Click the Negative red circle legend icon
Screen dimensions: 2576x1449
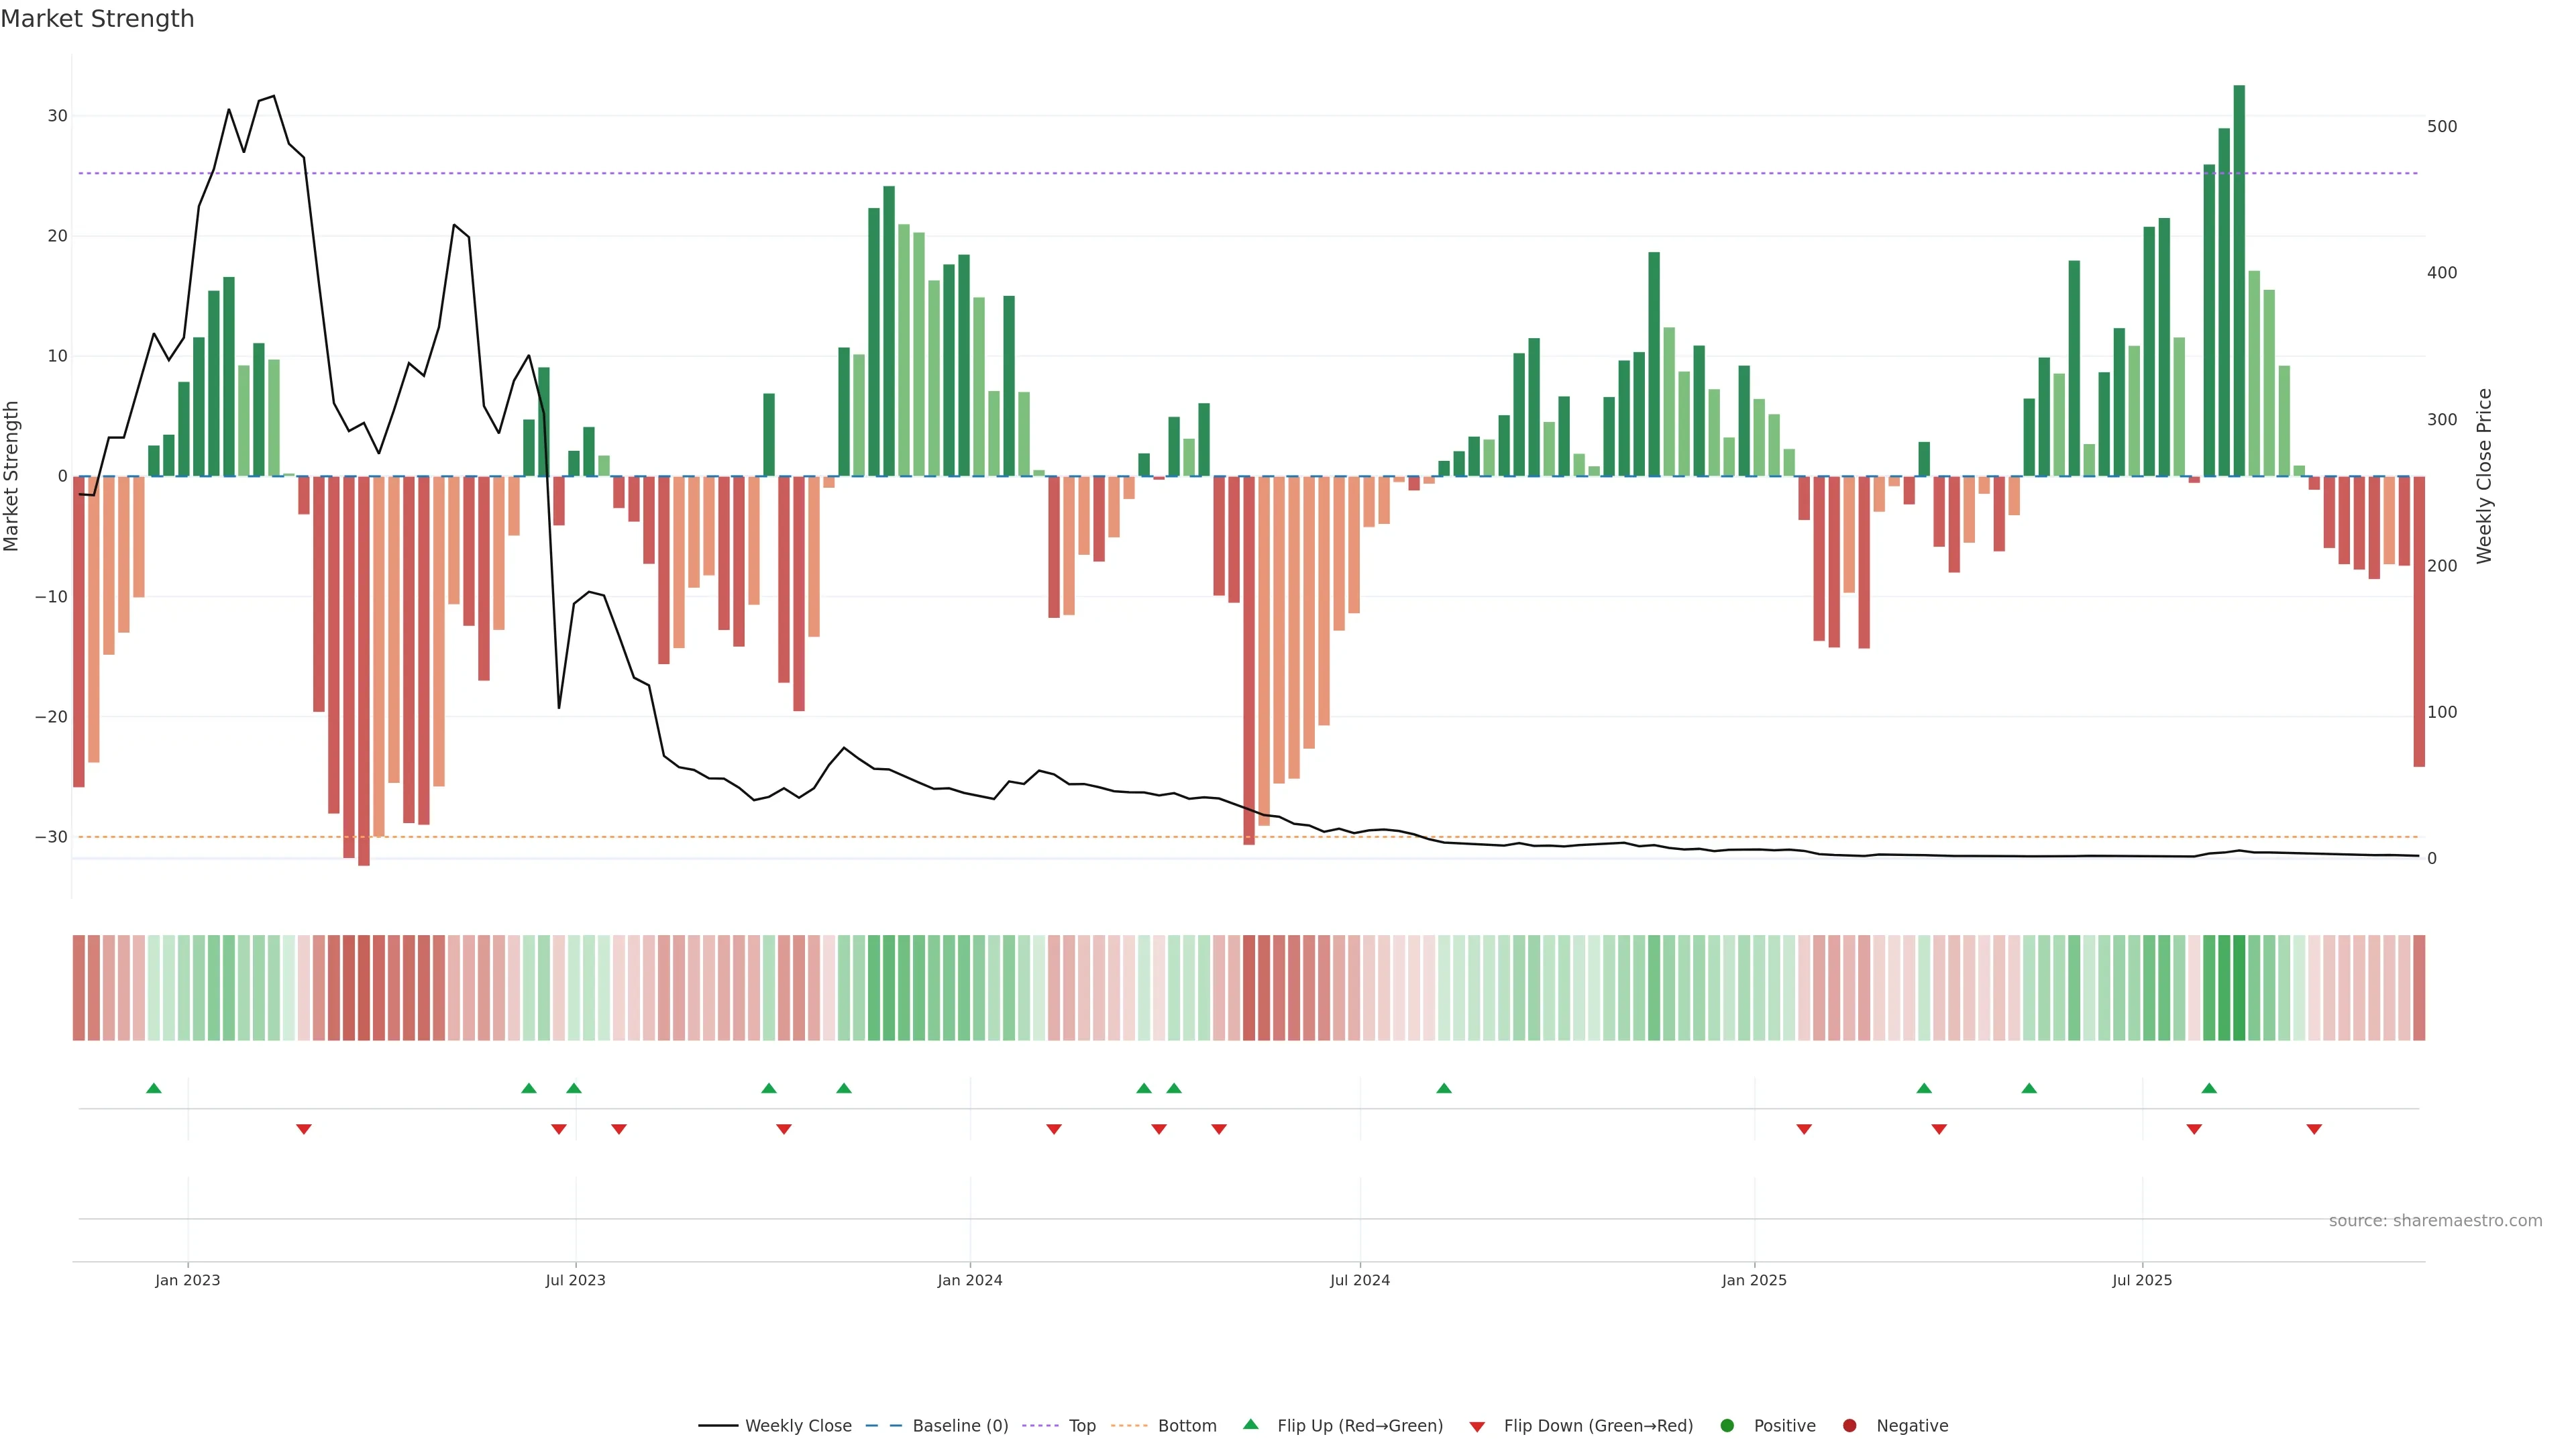1849,1426
